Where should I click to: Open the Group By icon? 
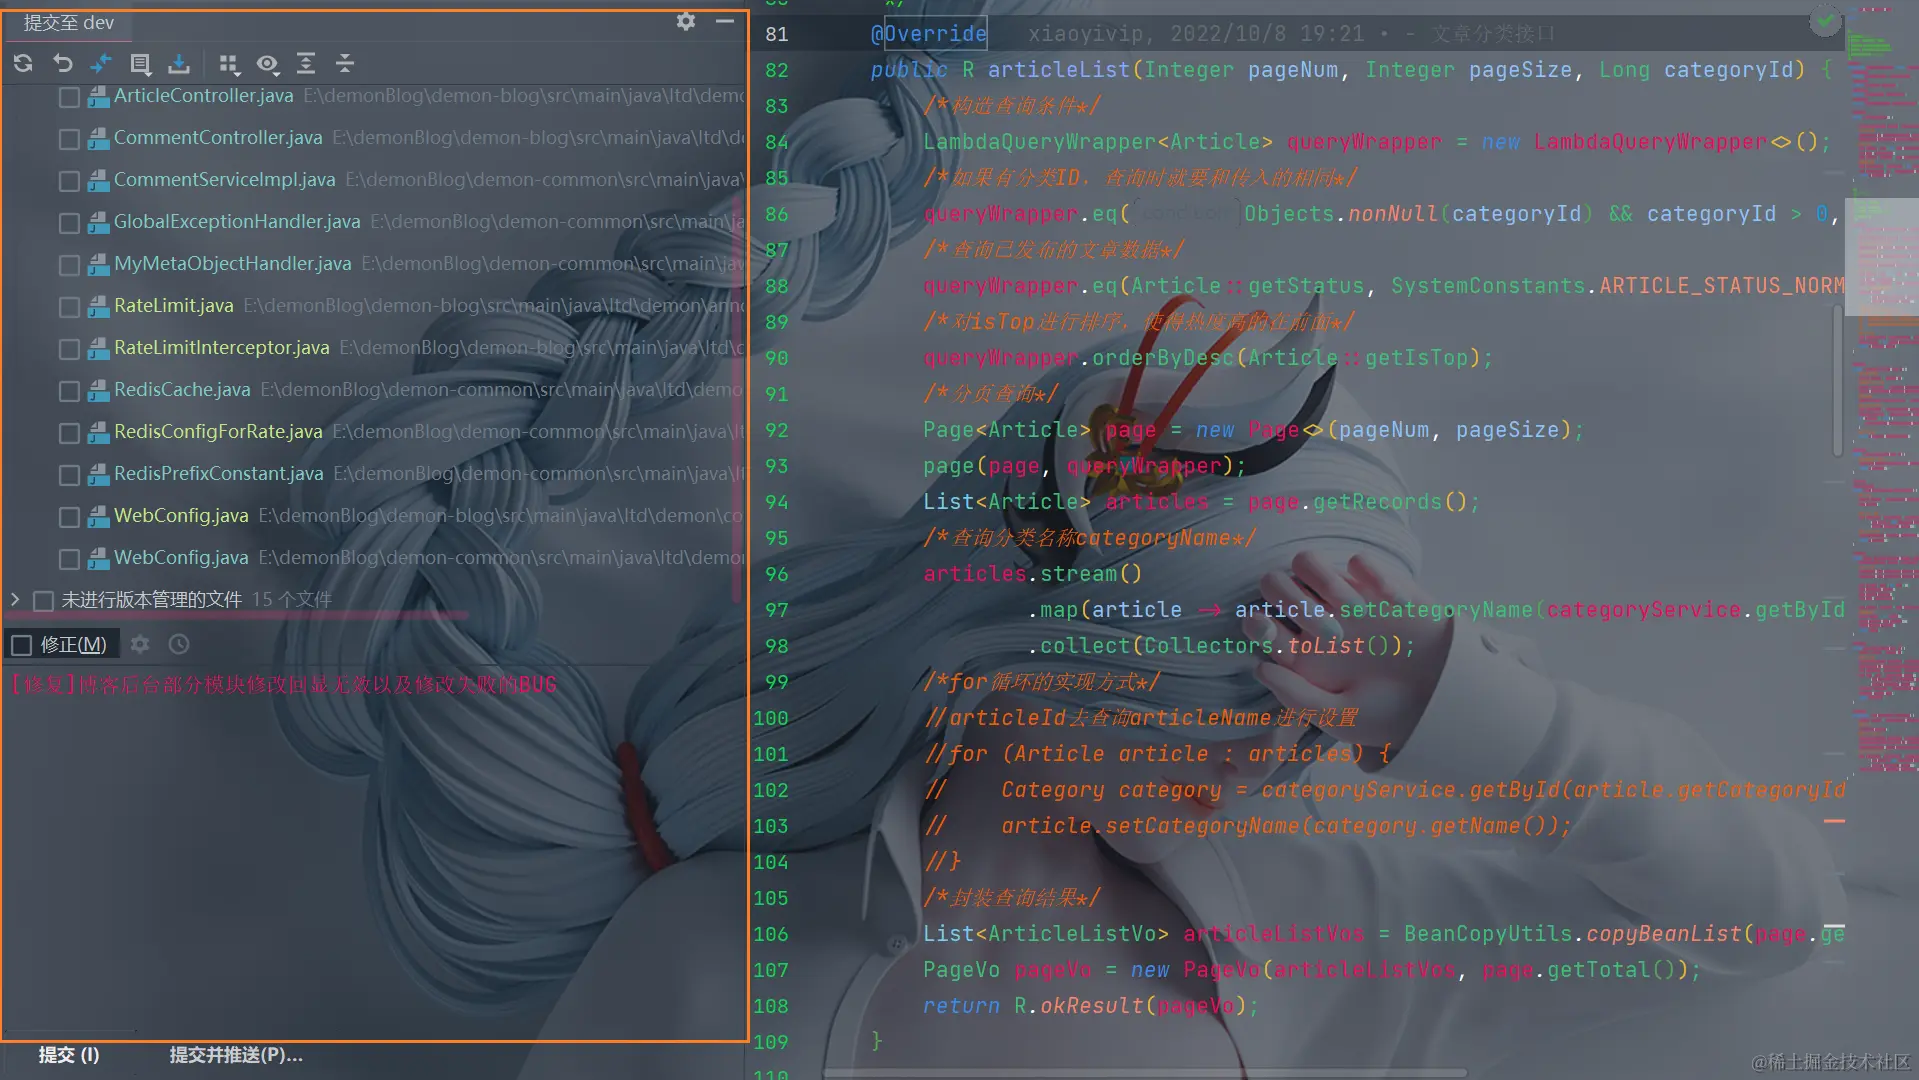click(x=229, y=64)
